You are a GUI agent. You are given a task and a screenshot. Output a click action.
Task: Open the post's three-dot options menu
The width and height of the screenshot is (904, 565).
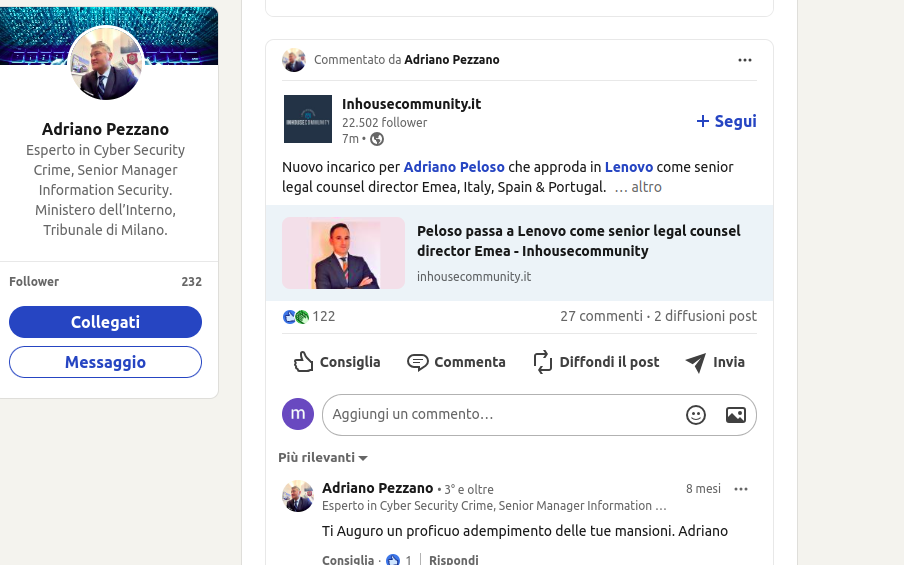[x=744, y=60]
